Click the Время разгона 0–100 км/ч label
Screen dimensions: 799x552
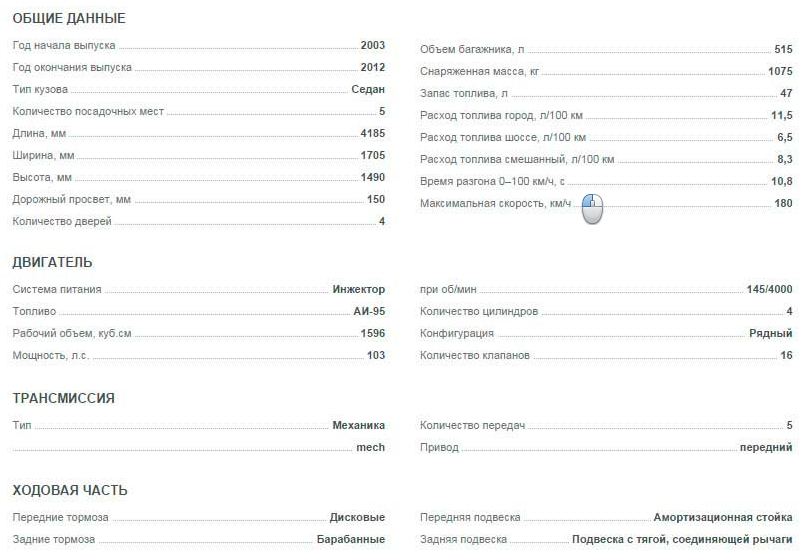point(492,181)
